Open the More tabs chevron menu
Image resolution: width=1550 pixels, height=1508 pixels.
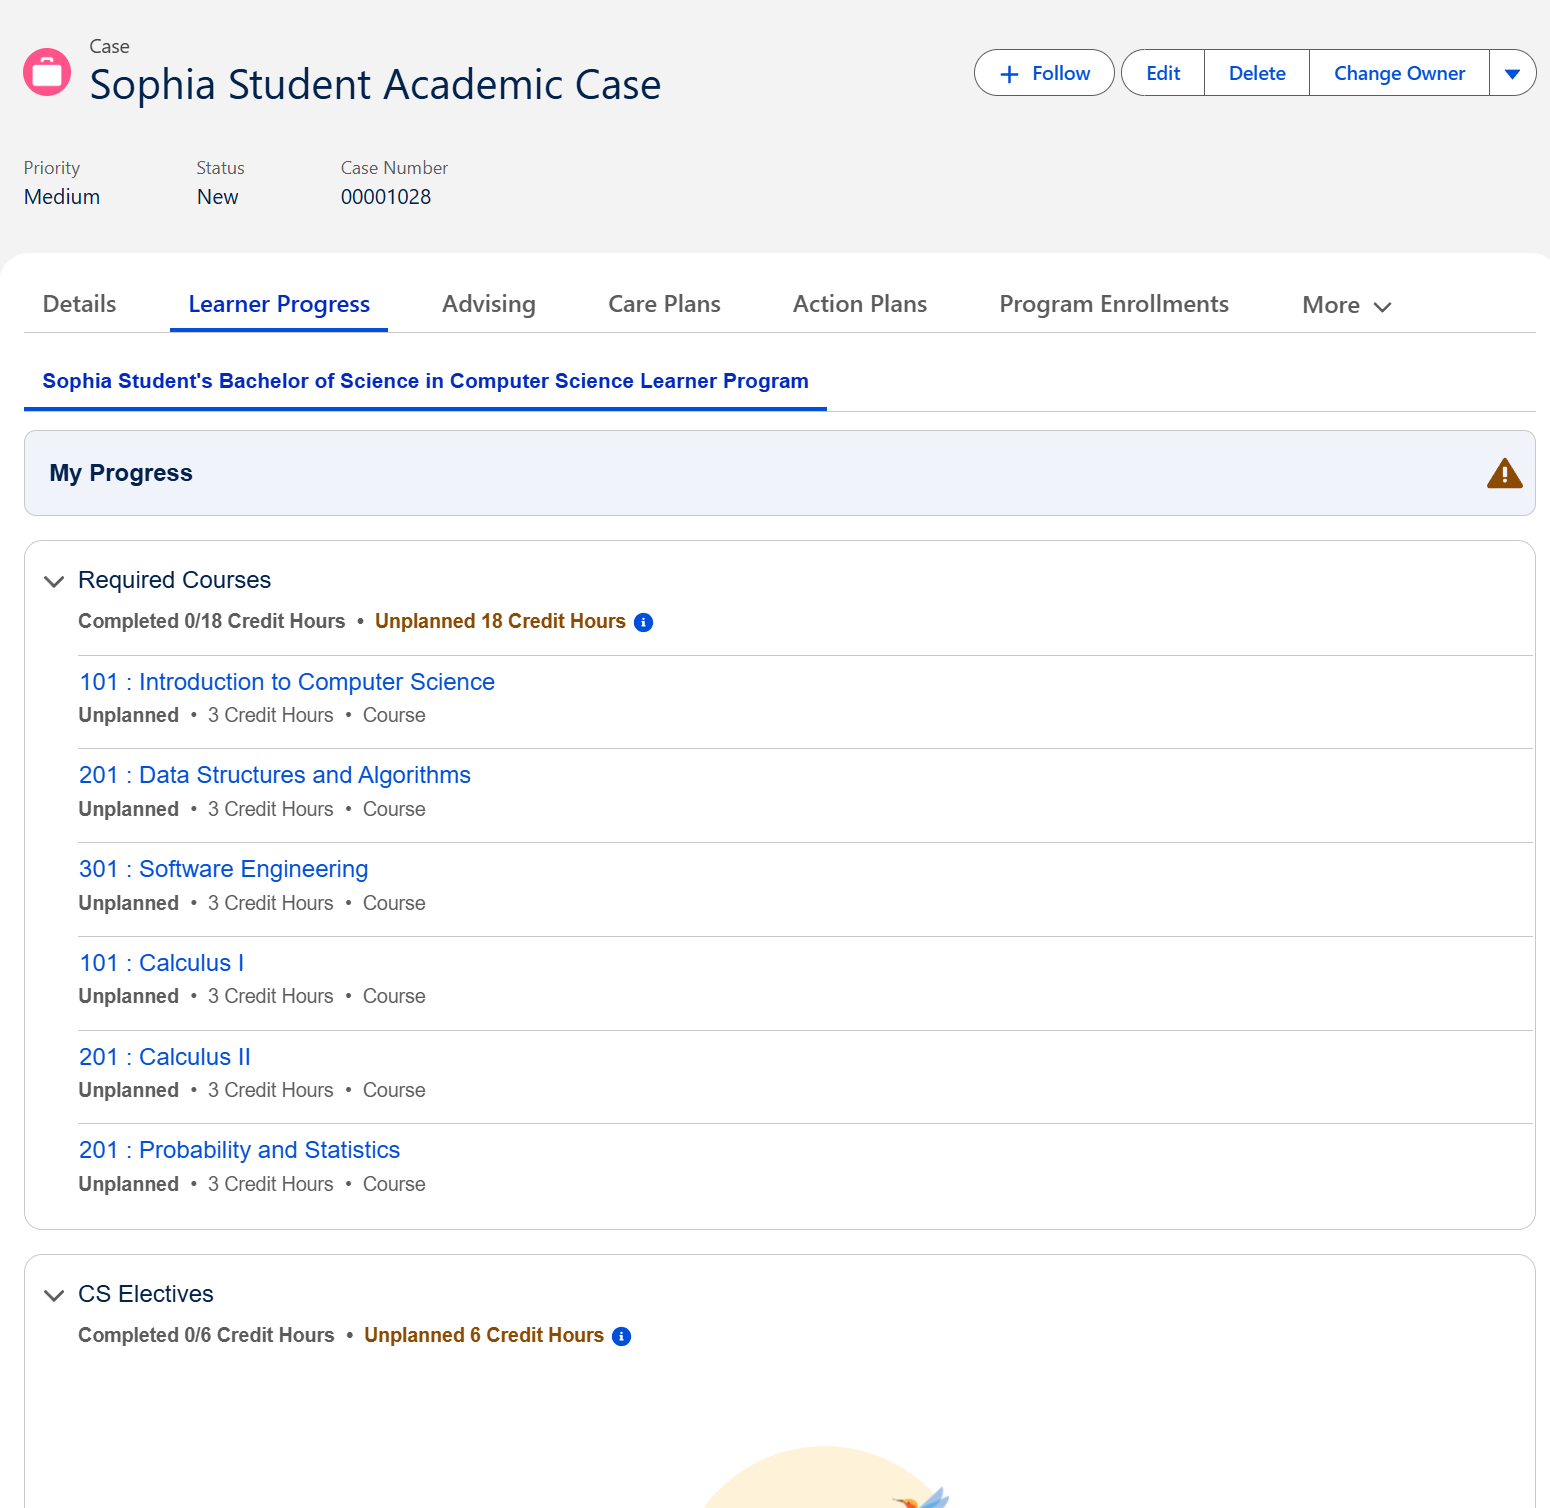pos(1384,307)
